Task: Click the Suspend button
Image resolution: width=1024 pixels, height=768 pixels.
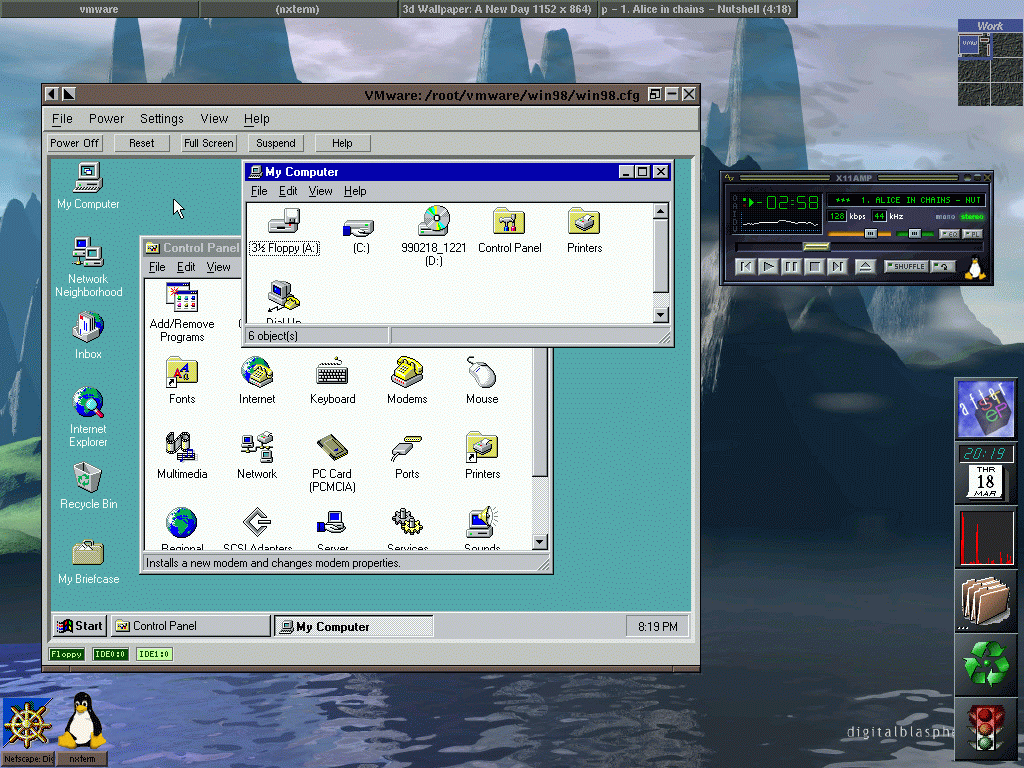Action: (276, 143)
